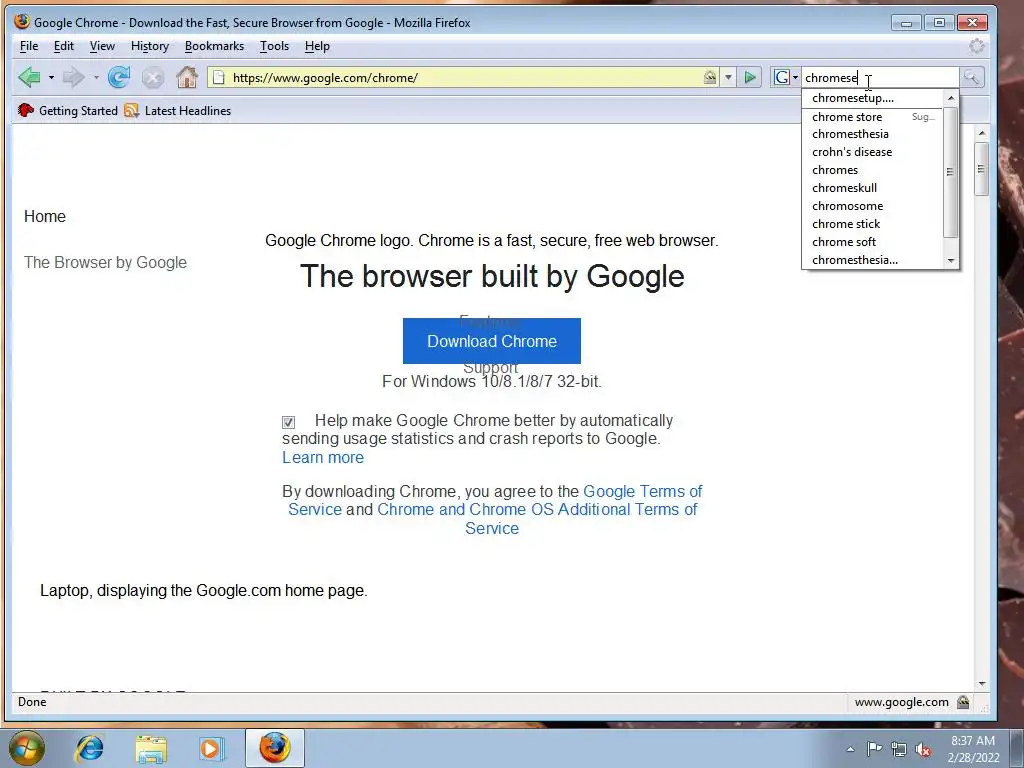
Task: Click the Getting Started bookmark icon
Action: tap(26, 110)
